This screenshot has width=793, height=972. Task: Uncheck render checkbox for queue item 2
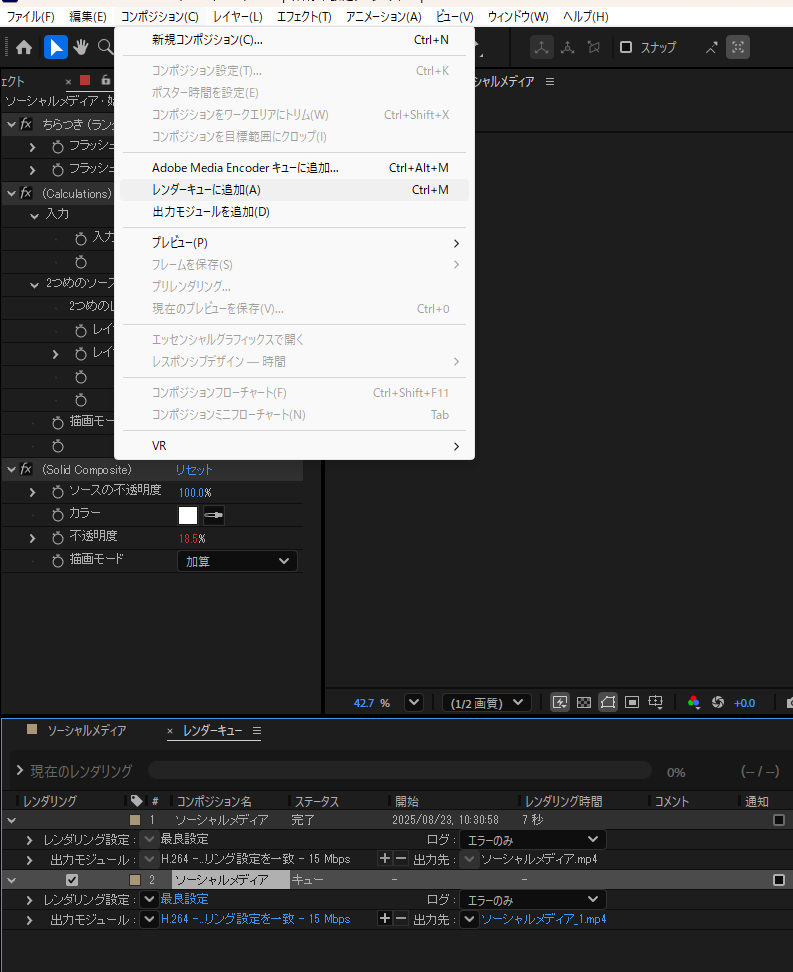point(72,880)
